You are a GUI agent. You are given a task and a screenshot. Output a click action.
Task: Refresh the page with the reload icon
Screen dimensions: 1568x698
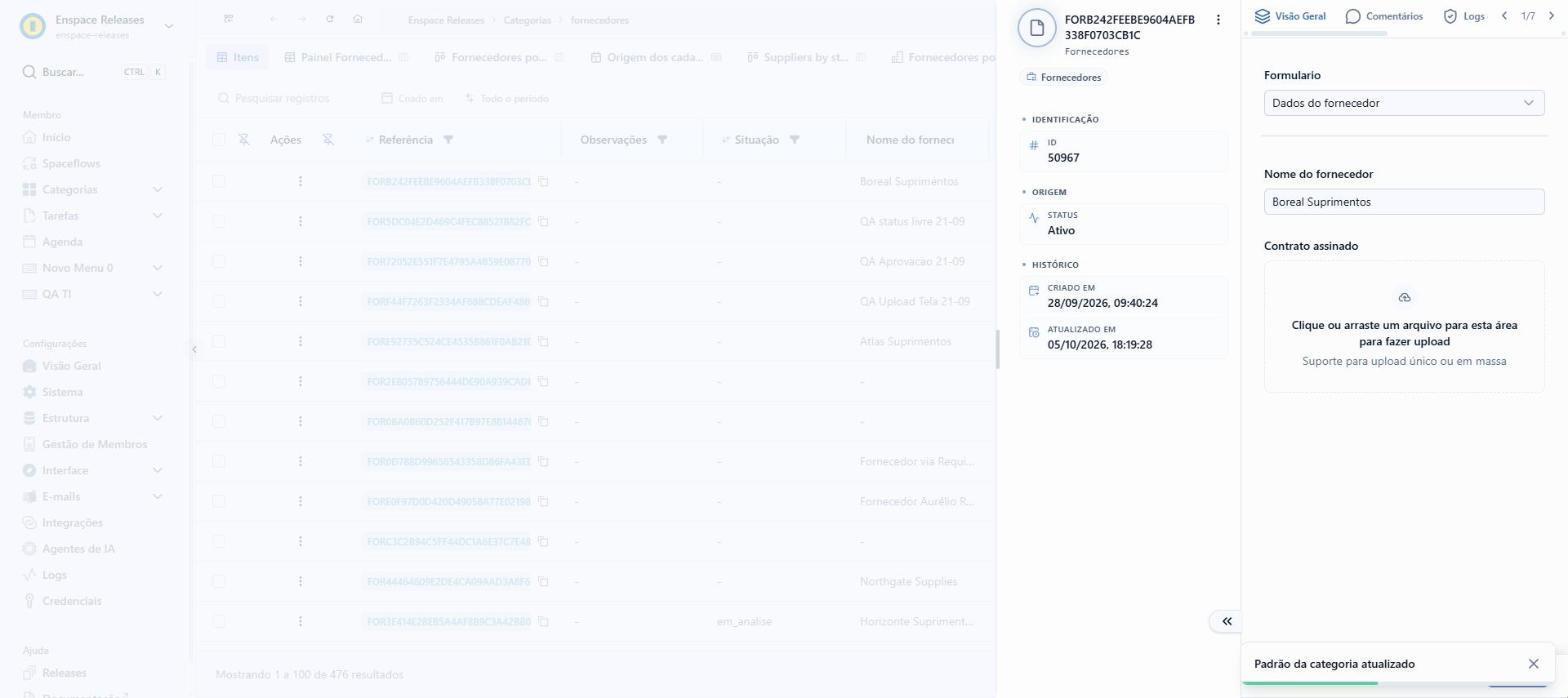click(x=330, y=20)
